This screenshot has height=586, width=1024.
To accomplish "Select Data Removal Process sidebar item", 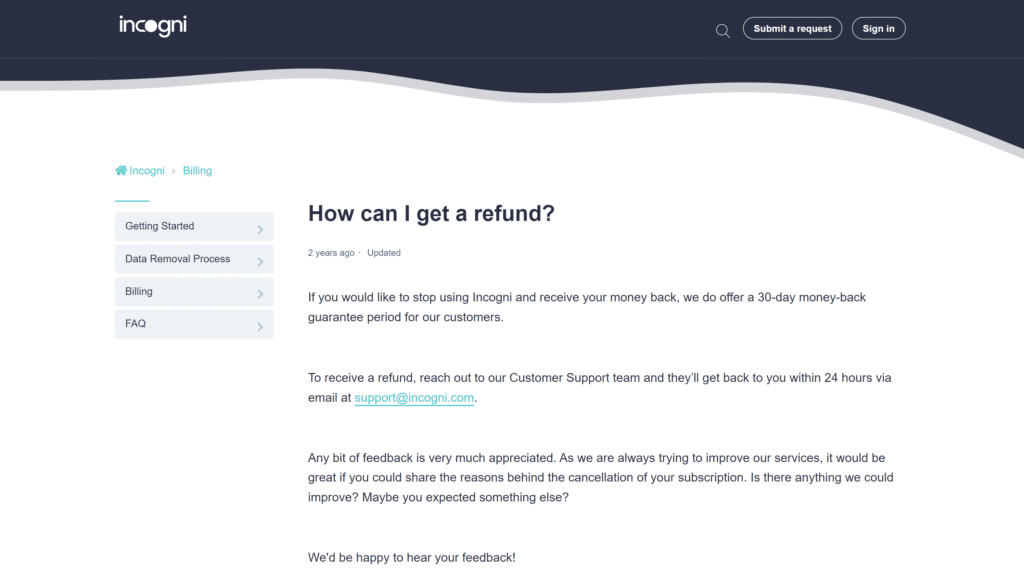I will point(194,259).
